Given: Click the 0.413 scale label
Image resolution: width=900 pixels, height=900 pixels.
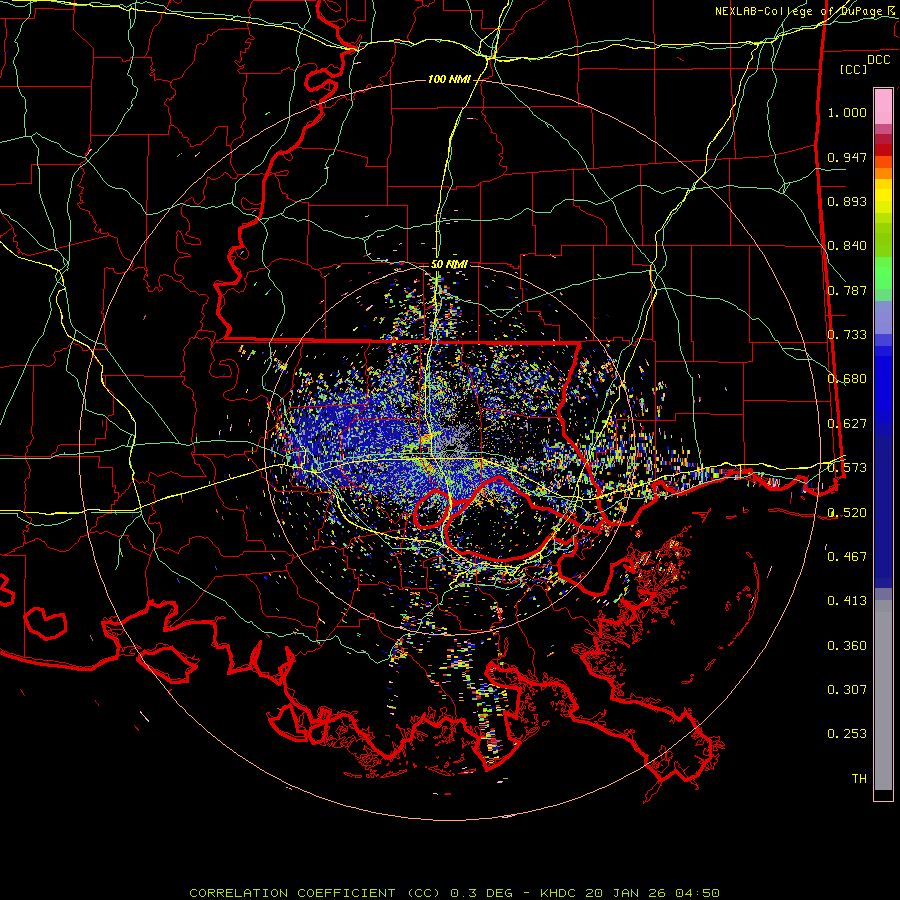Looking at the screenshot, I should [847, 601].
